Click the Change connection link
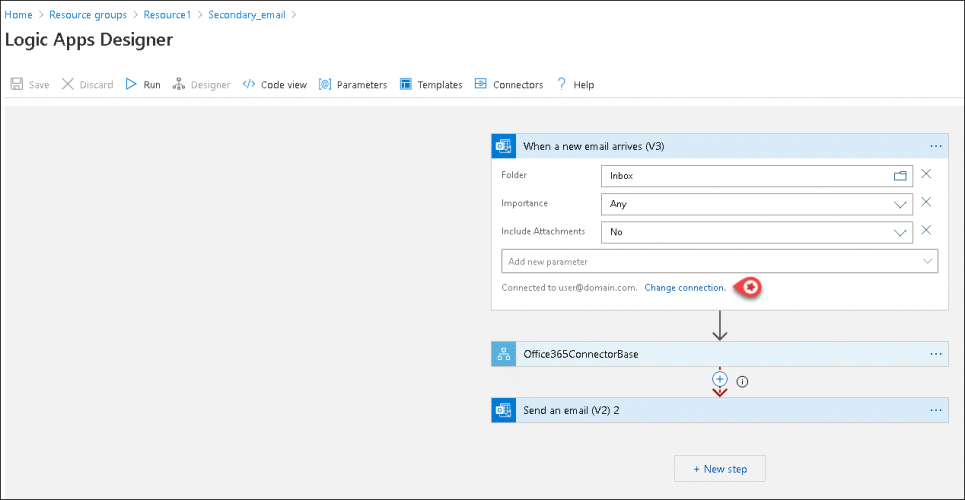965x500 pixels. 685,288
